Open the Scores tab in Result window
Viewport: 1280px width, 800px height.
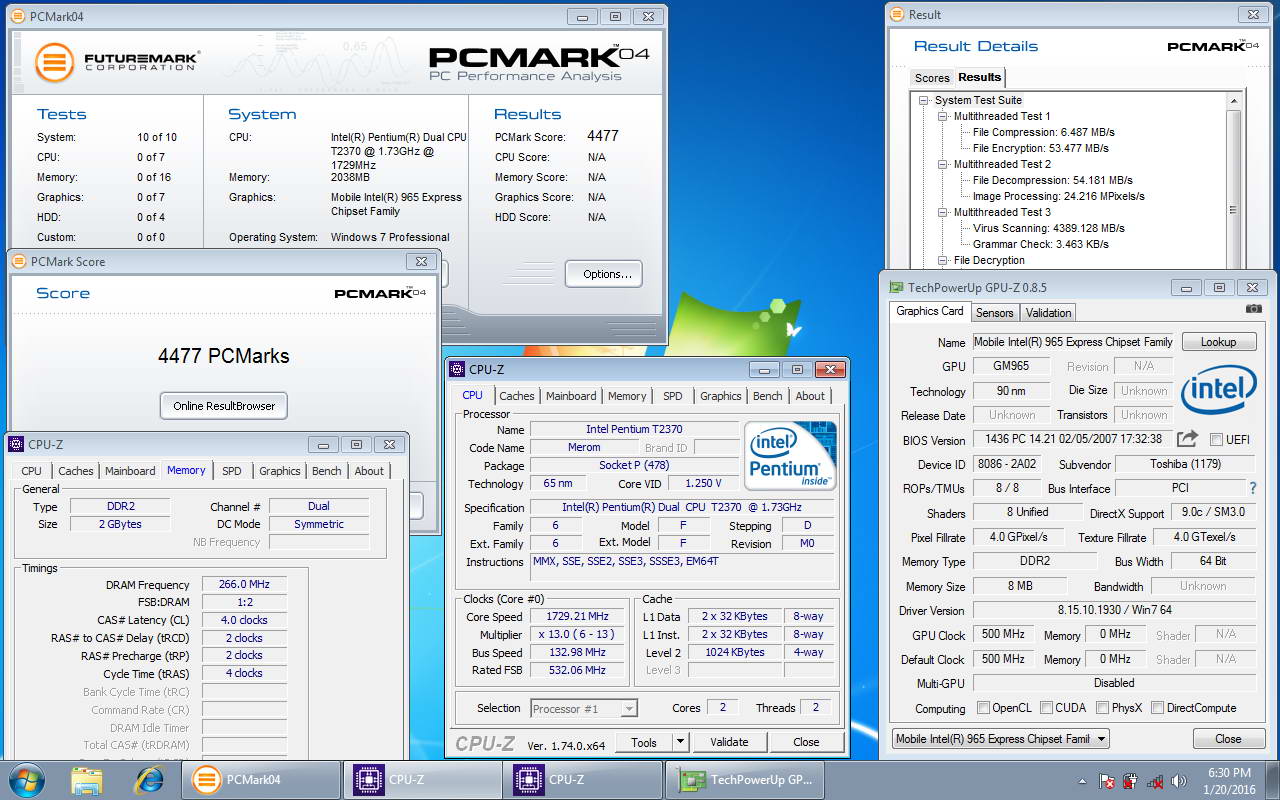(932, 78)
